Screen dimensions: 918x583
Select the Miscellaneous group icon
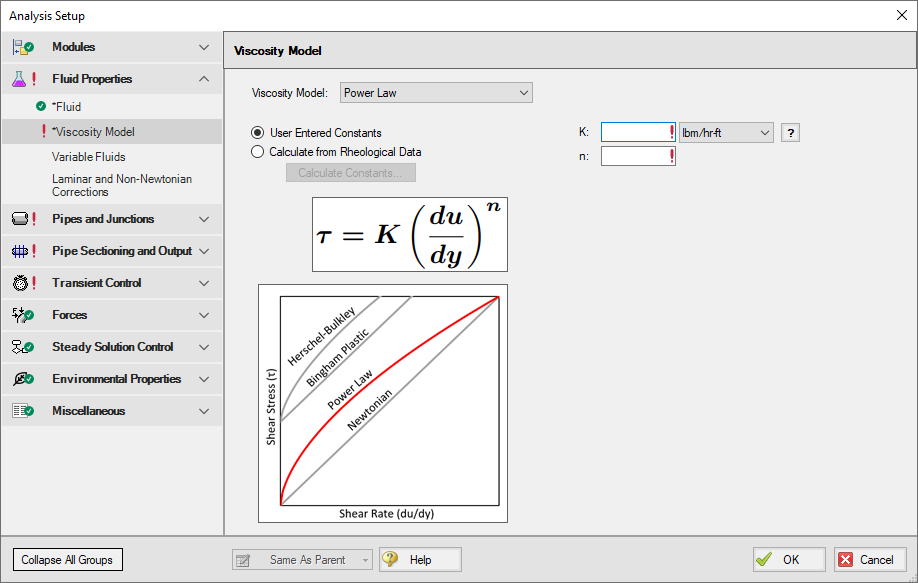coord(21,411)
